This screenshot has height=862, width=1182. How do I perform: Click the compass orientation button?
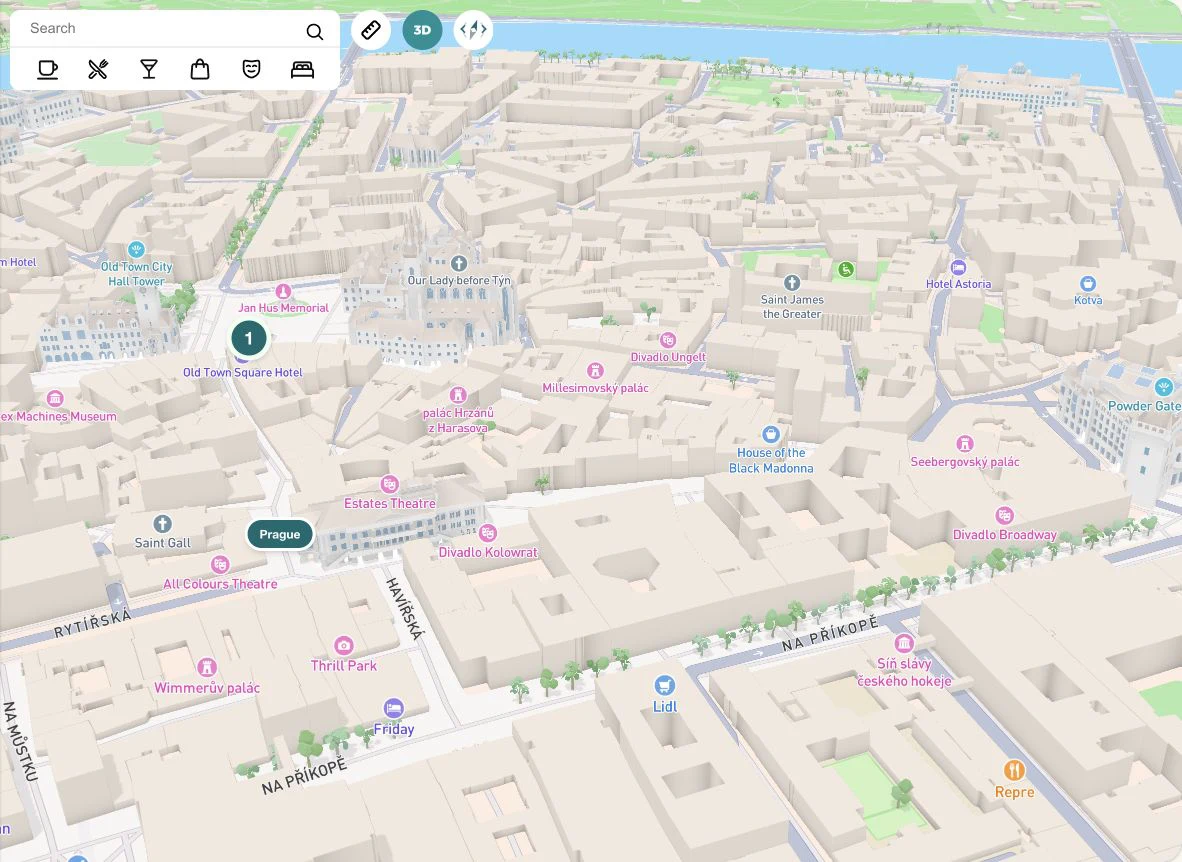coord(473,30)
